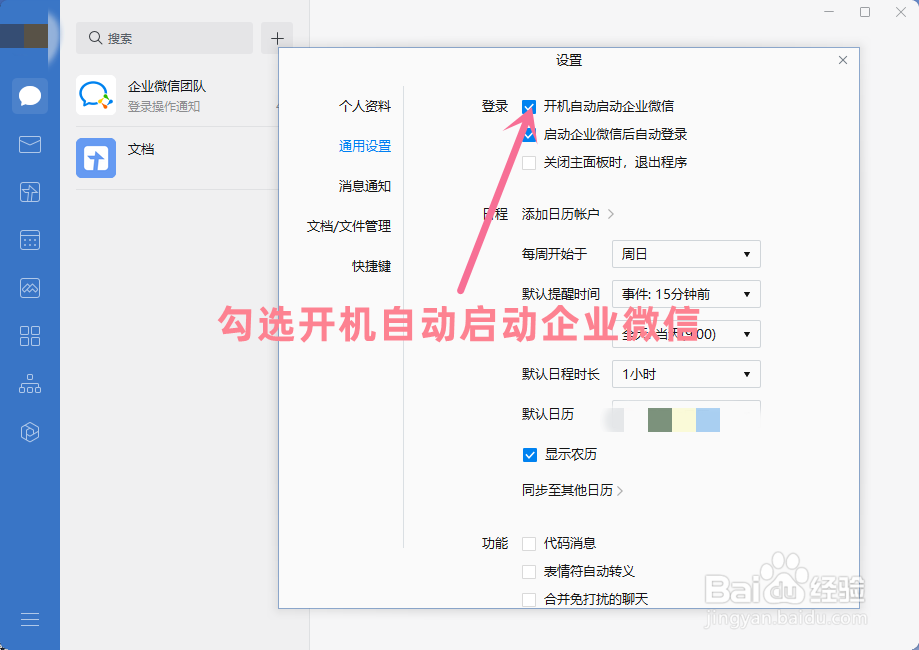Open the 每周开始于 周日 dropdown

686,254
